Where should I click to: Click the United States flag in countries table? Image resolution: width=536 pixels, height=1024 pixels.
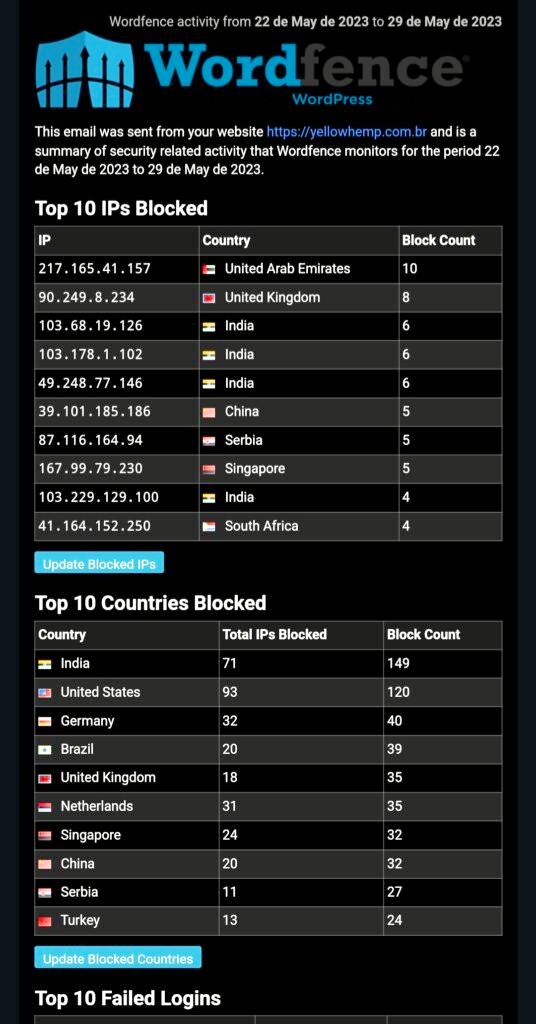(44, 692)
